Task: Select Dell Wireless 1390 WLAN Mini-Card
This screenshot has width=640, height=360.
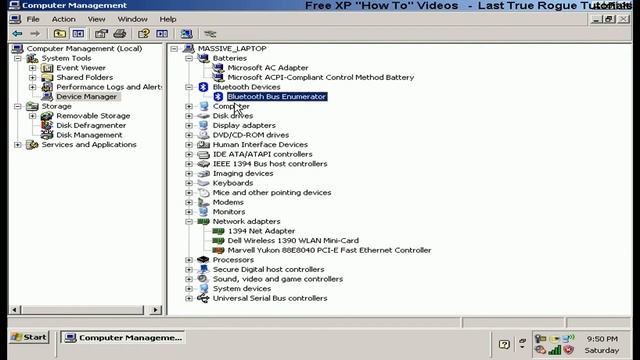Action: coord(293,241)
